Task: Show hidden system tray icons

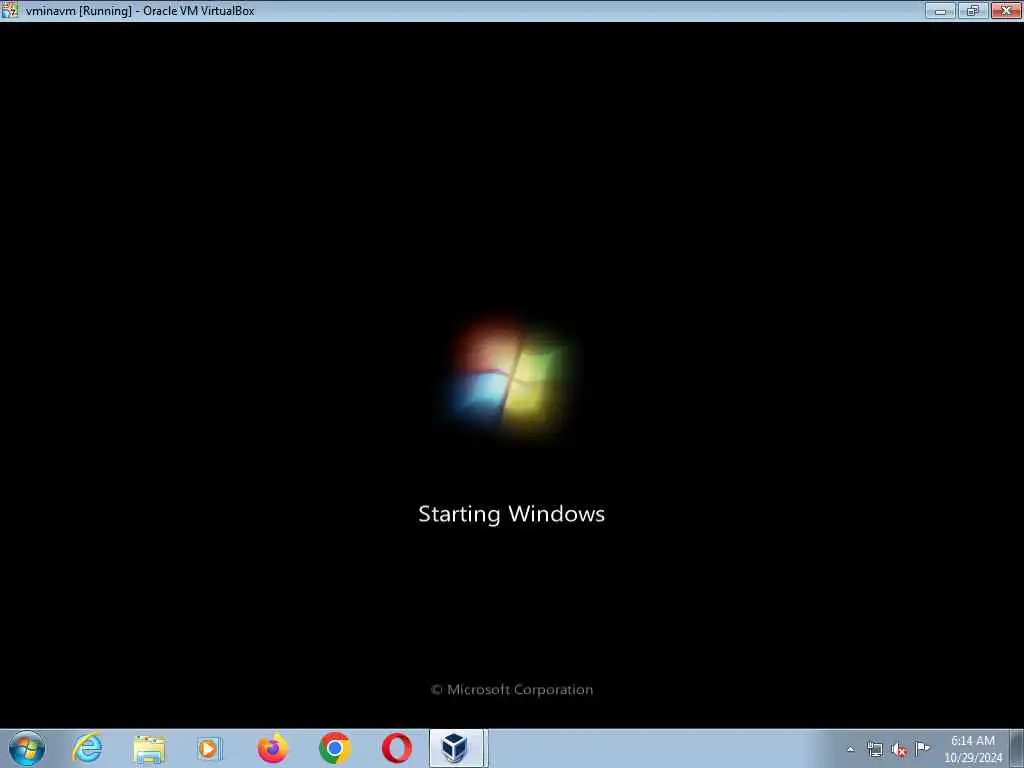Action: tap(850, 749)
